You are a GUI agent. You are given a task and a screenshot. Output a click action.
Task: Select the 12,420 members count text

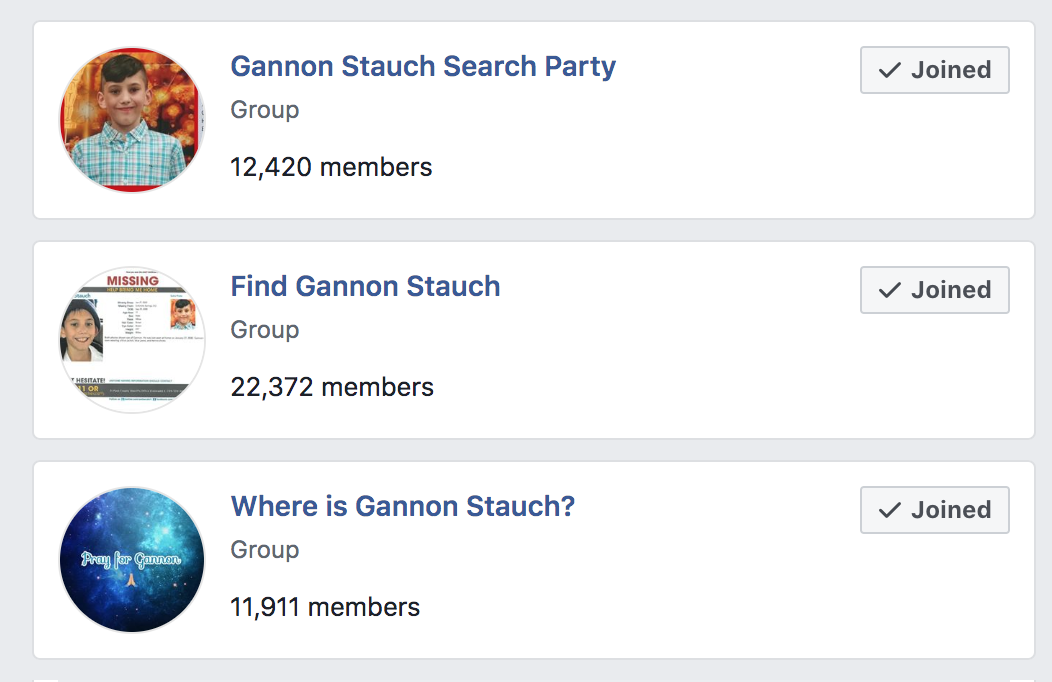[331, 167]
